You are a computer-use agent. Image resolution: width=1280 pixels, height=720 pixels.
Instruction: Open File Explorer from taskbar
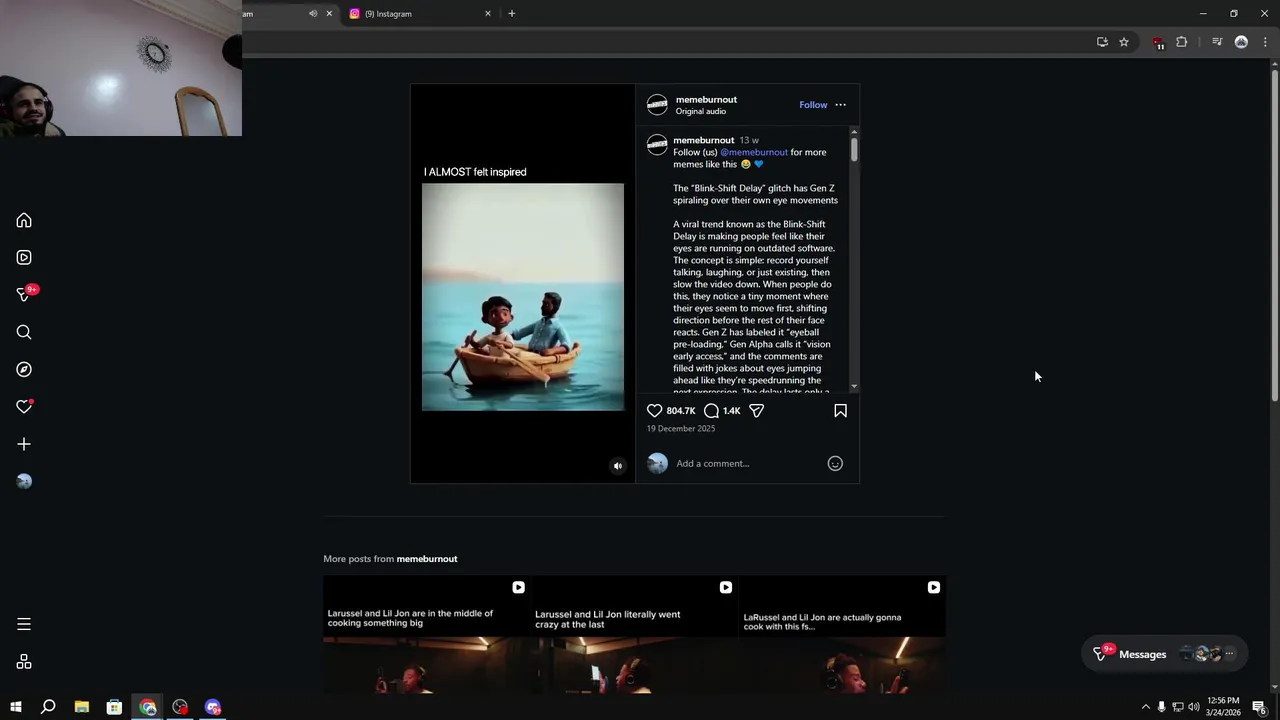point(82,707)
